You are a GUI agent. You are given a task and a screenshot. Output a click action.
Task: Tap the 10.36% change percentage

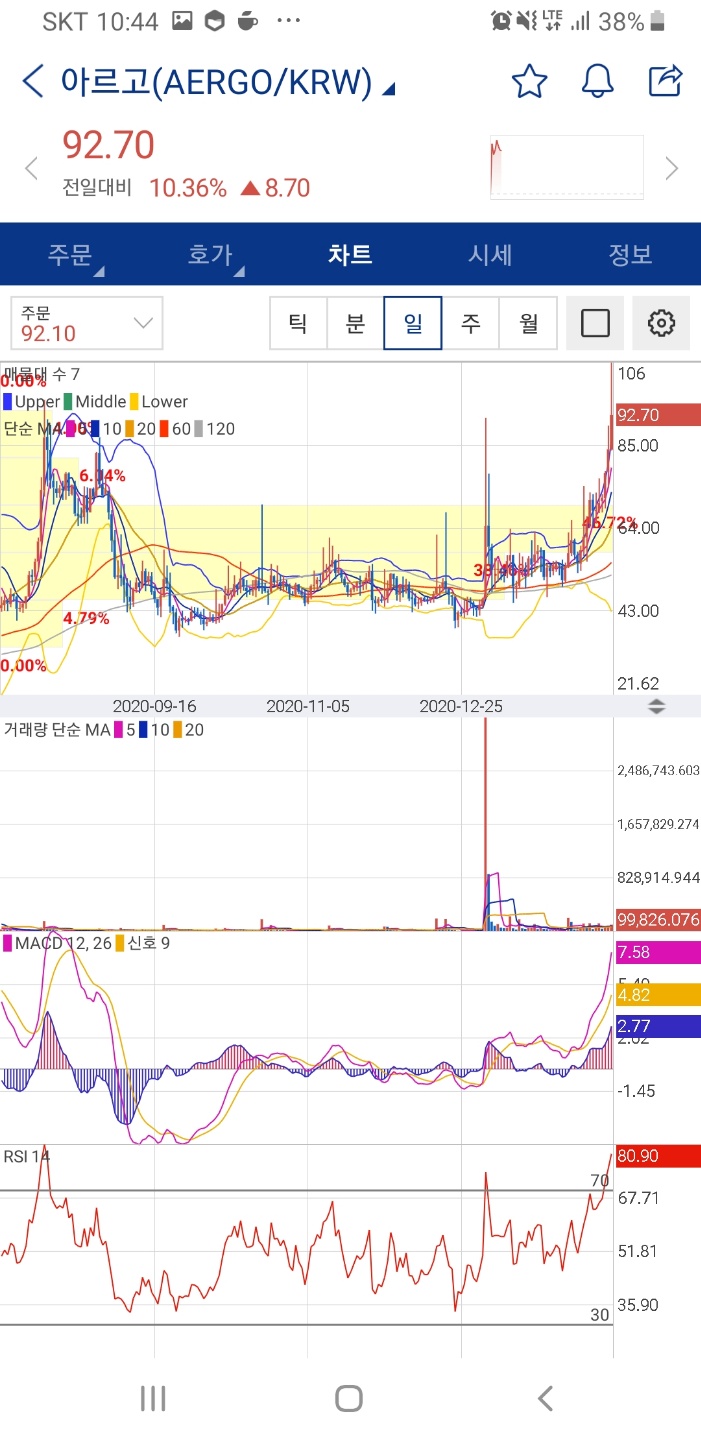[x=188, y=188]
